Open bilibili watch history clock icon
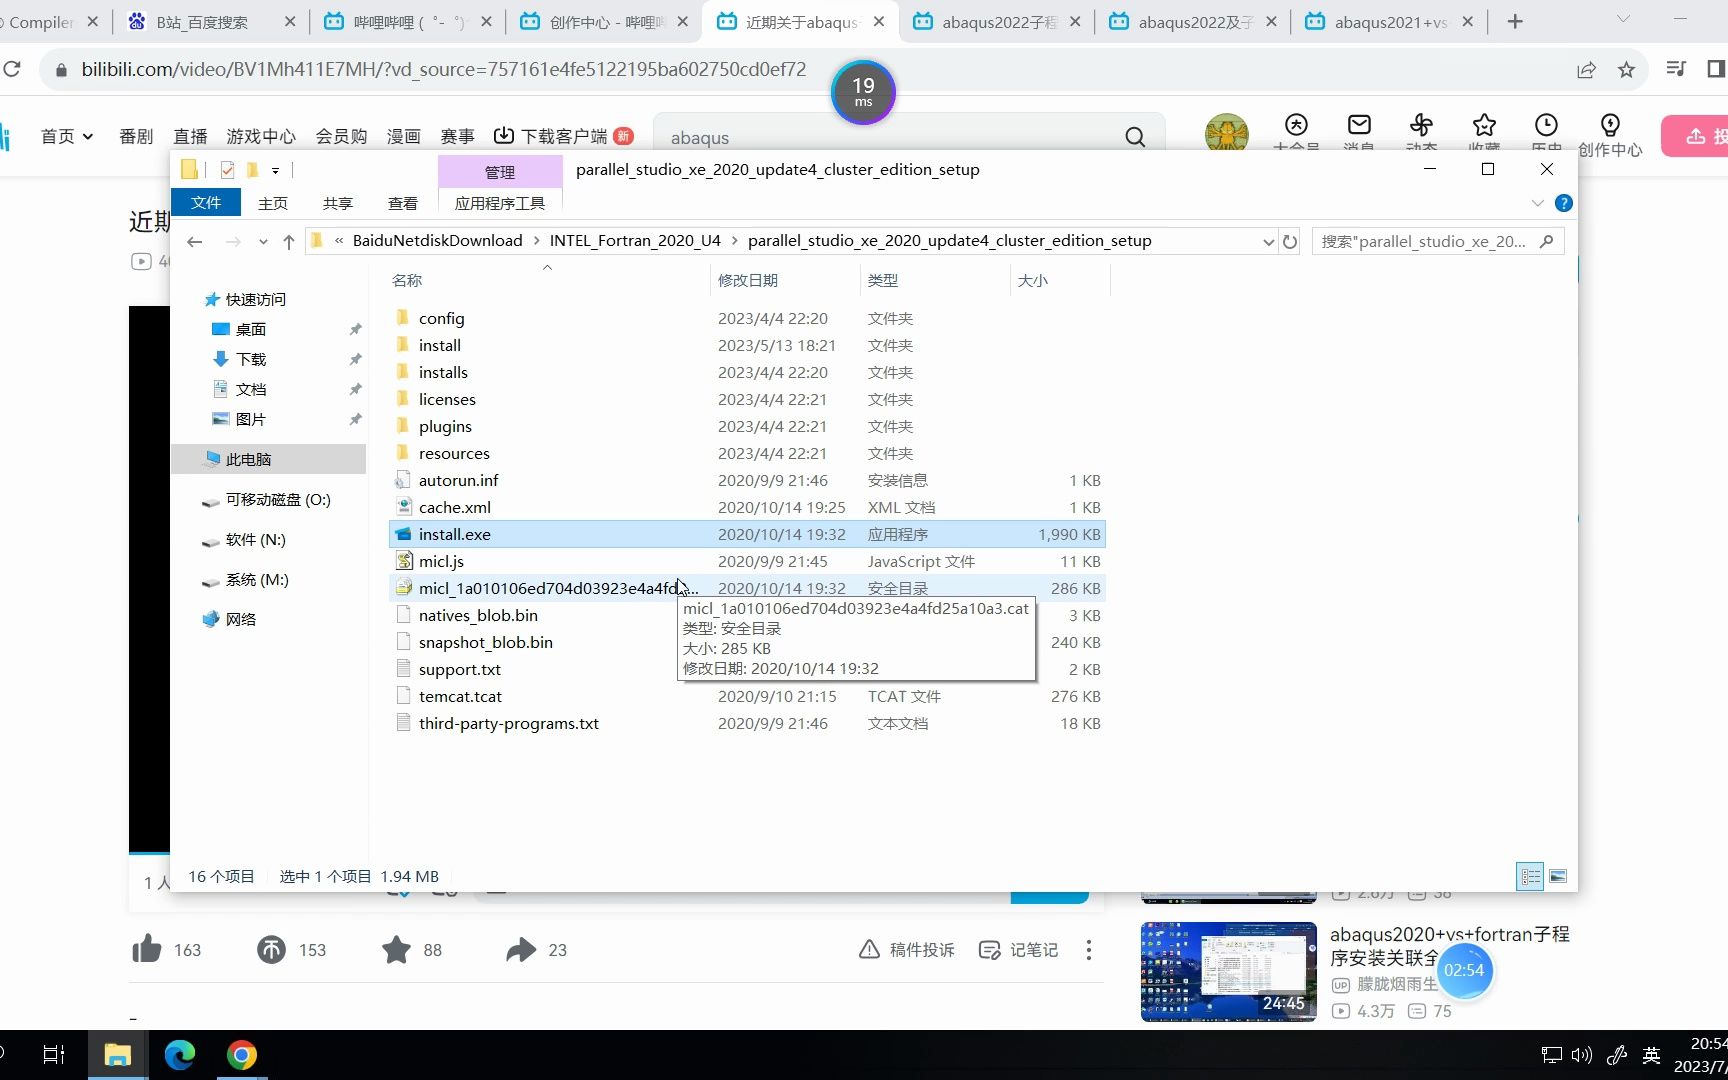1728x1080 pixels. [1546, 125]
